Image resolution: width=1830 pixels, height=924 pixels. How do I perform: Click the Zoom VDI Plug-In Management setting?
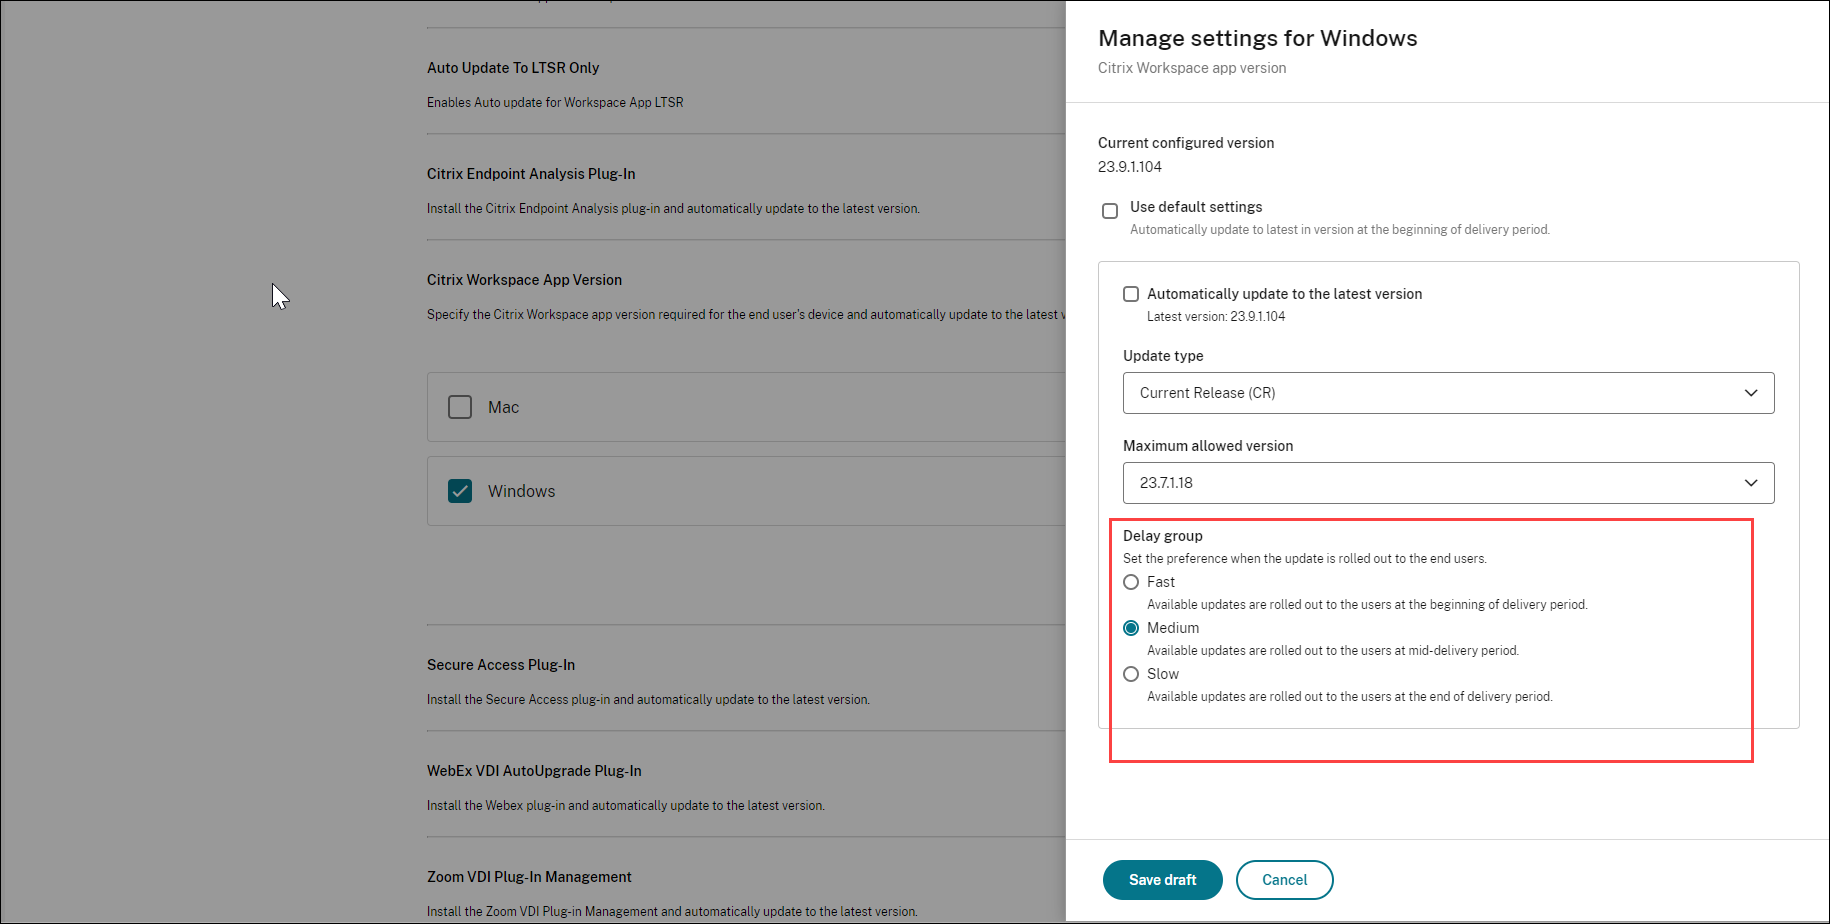click(x=529, y=877)
